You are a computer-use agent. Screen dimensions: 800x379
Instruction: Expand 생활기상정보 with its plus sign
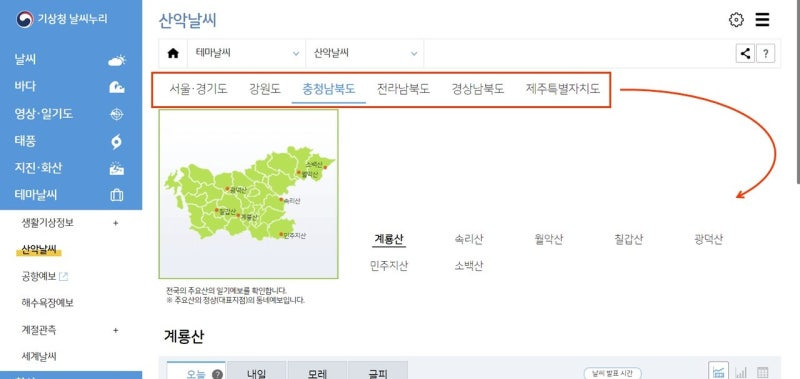tap(115, 223)
